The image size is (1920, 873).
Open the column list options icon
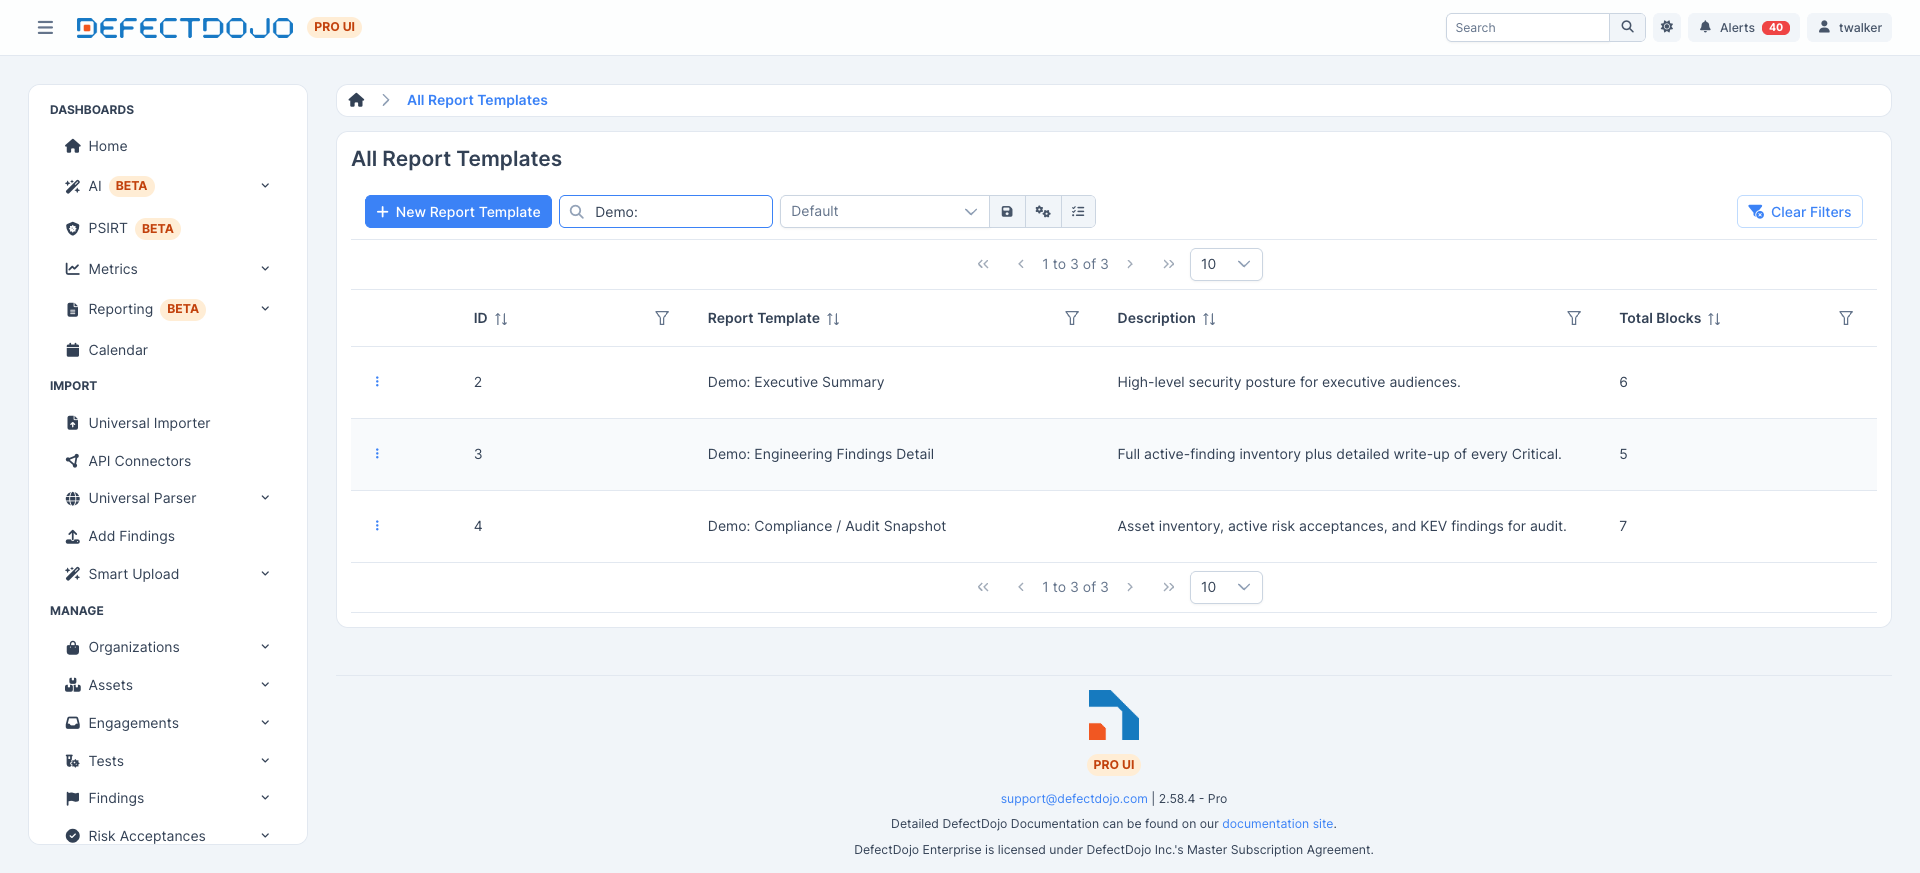click(1078, 211)
